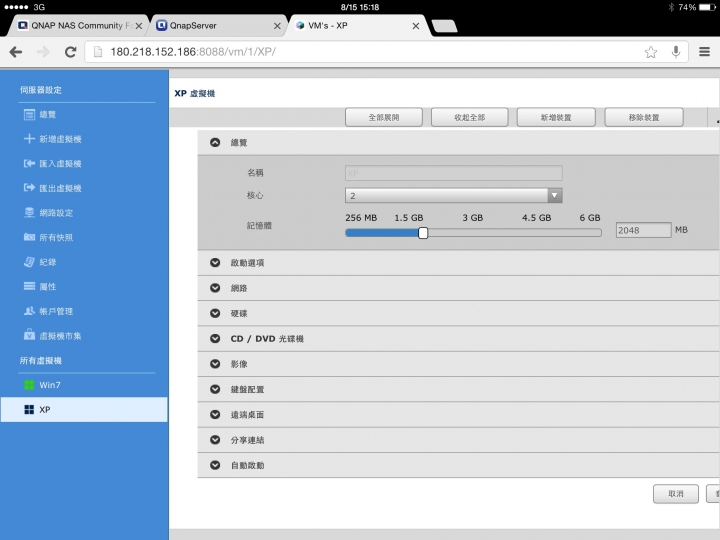
Task: Open 新增虛擬機 in sidebar
Action: [60, 139]
